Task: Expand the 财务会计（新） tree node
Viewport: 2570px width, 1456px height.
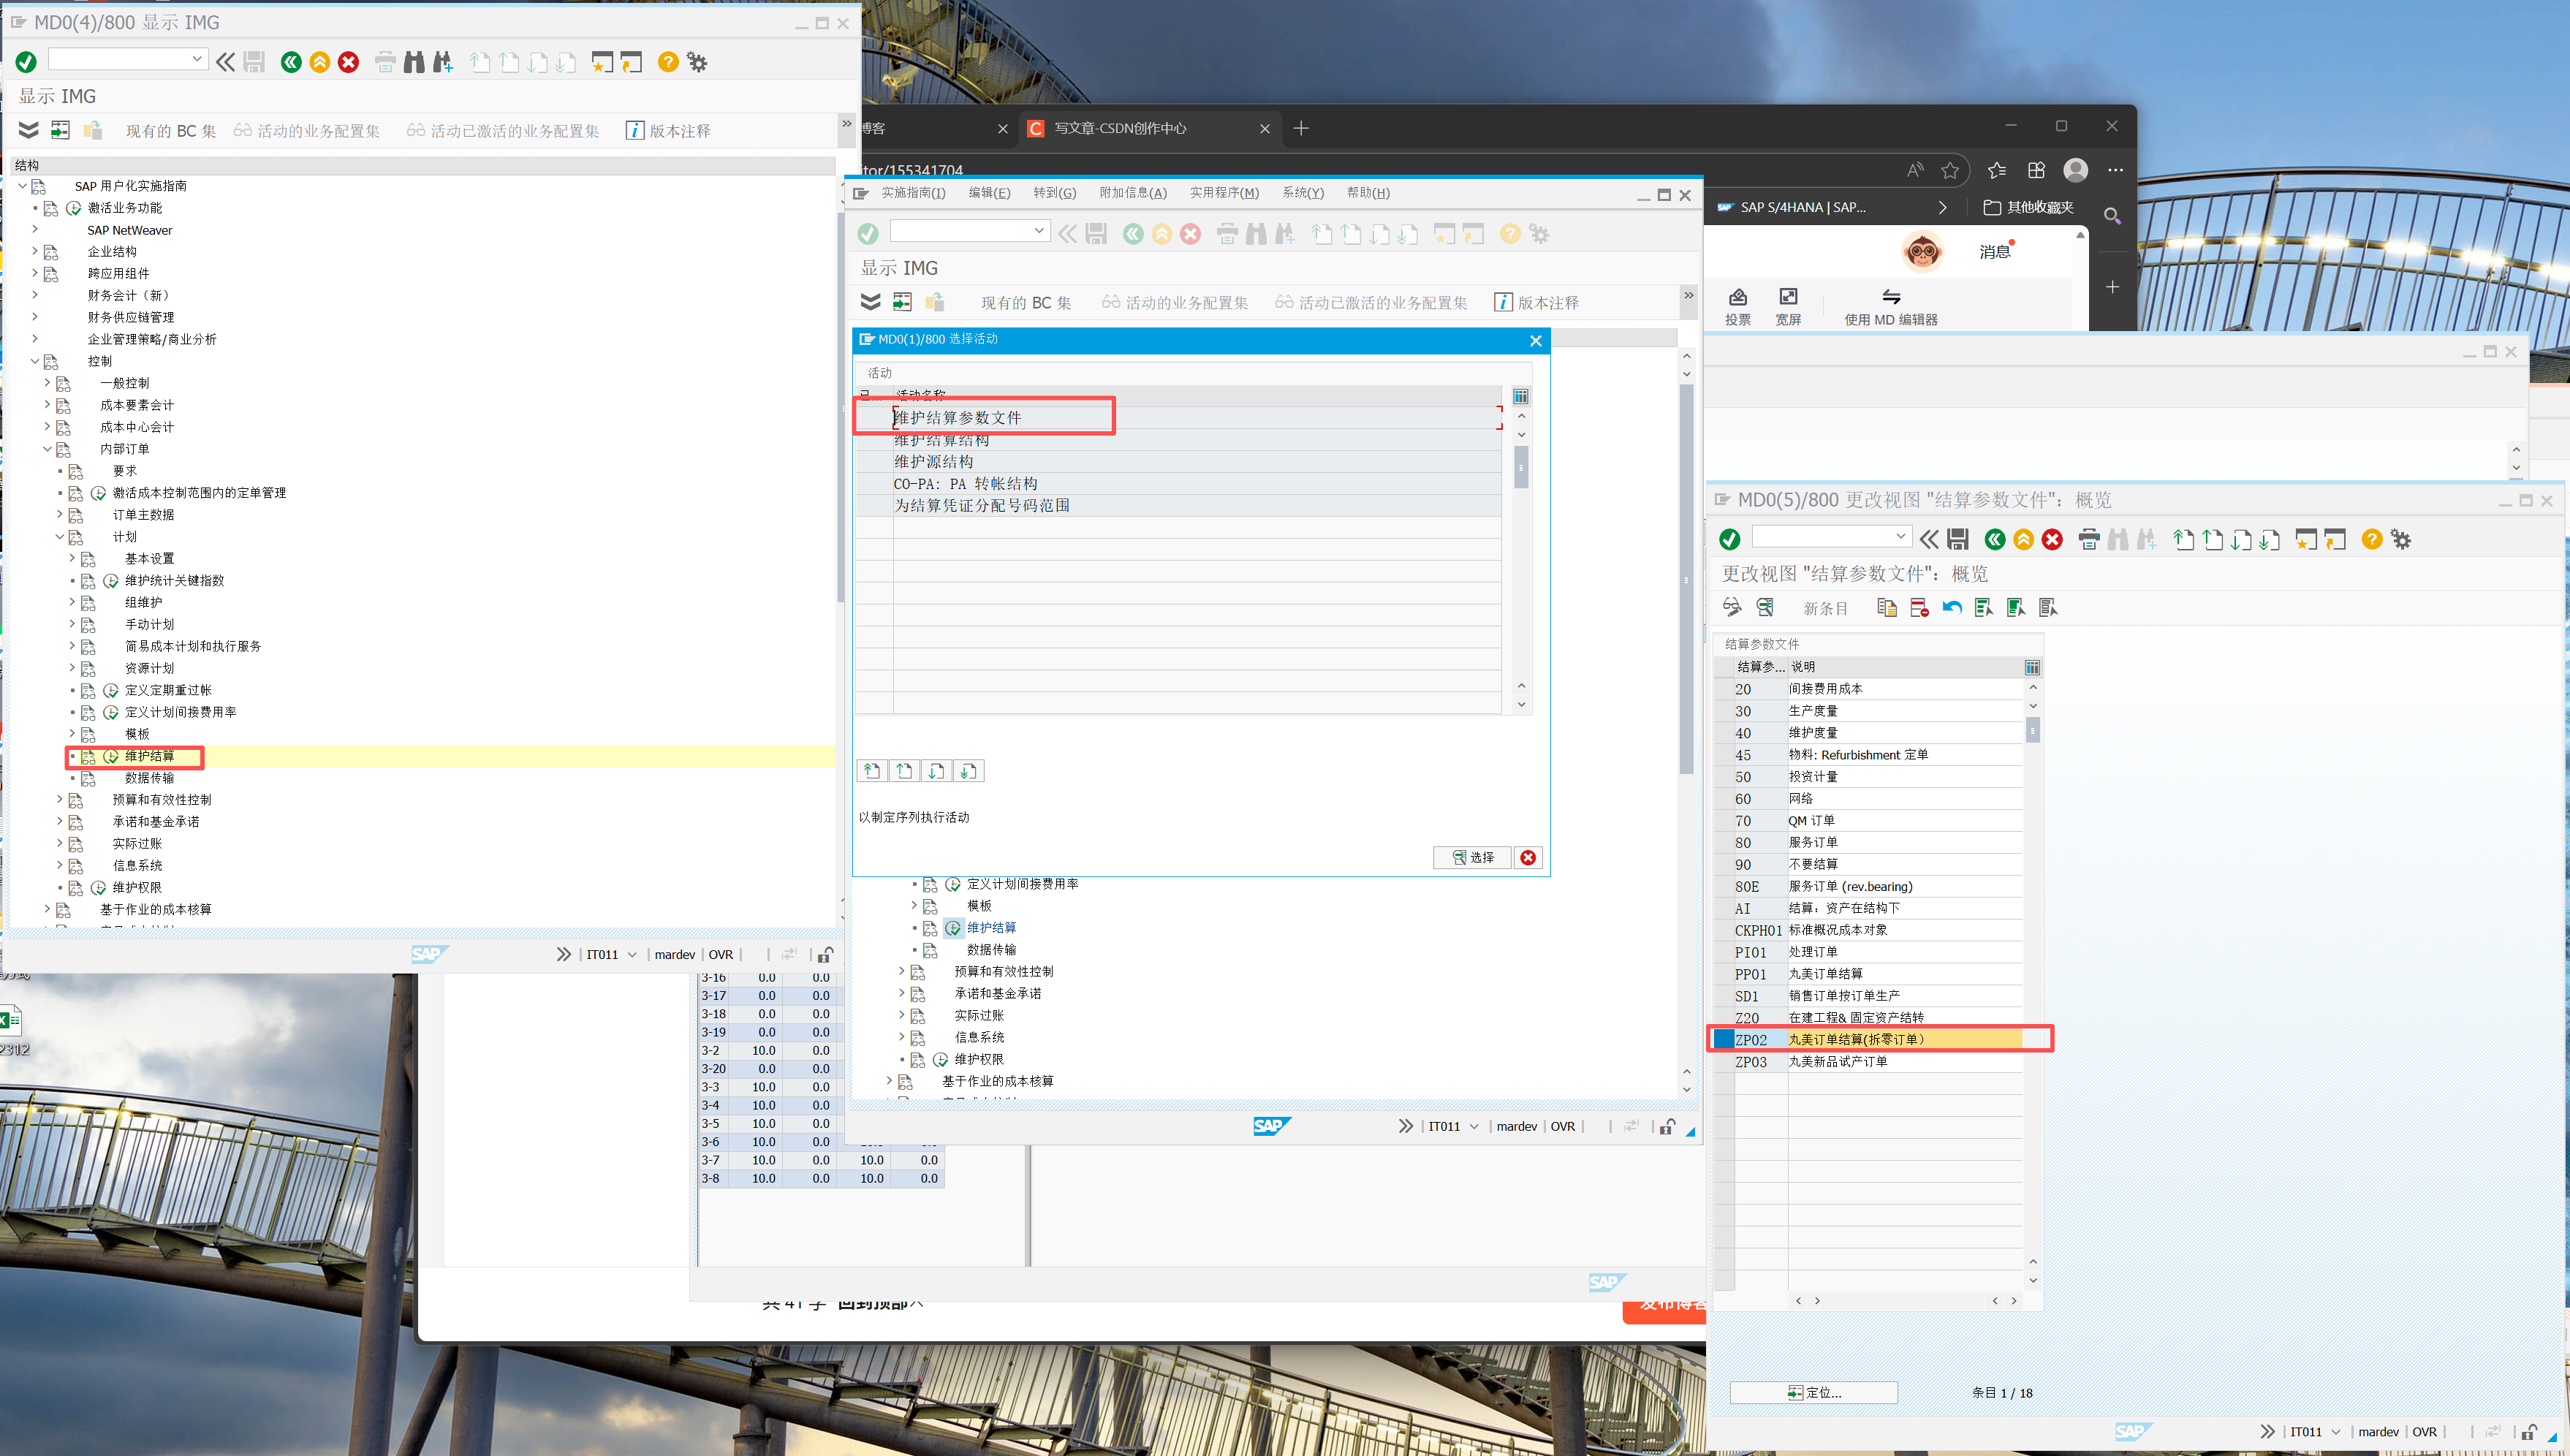Action: (x=35, y=295)
